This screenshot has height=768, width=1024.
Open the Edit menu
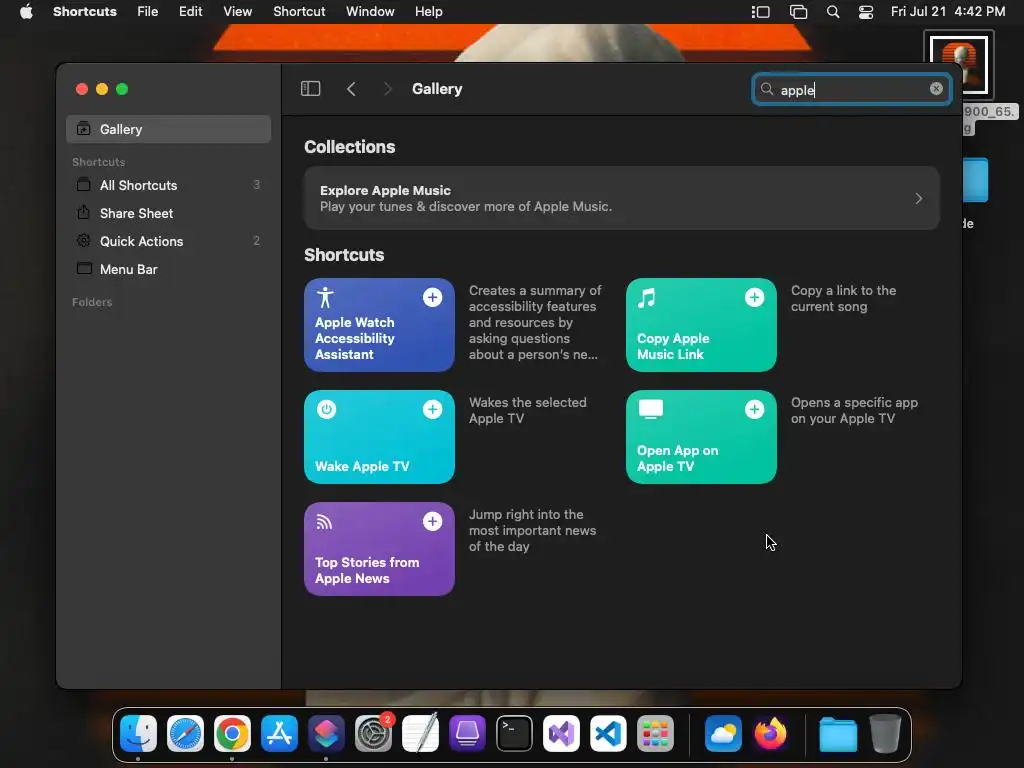point(191,12)
